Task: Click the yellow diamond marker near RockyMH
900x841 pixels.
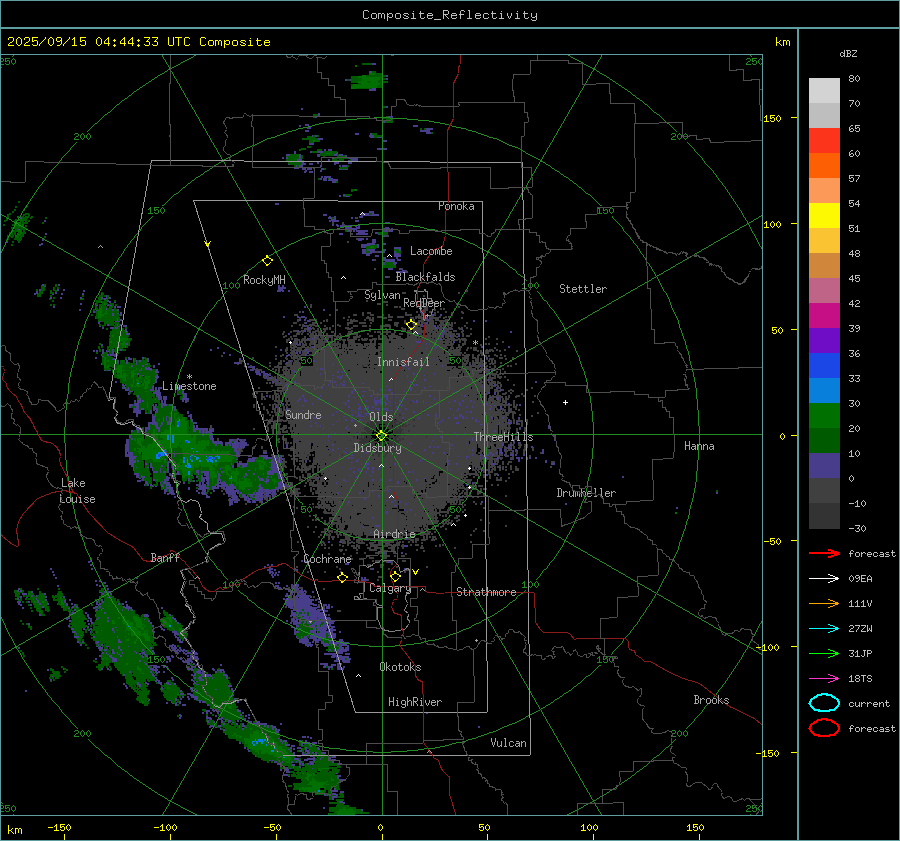Action: coord(267,261)
